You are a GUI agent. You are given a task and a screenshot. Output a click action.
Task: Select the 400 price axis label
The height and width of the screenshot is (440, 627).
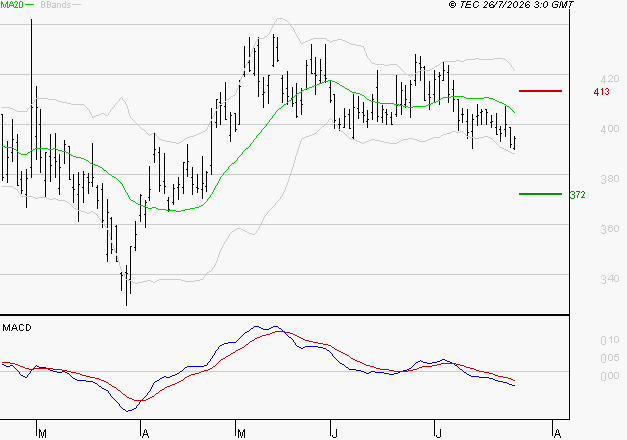pyautogui.click(x=610, y=128)
